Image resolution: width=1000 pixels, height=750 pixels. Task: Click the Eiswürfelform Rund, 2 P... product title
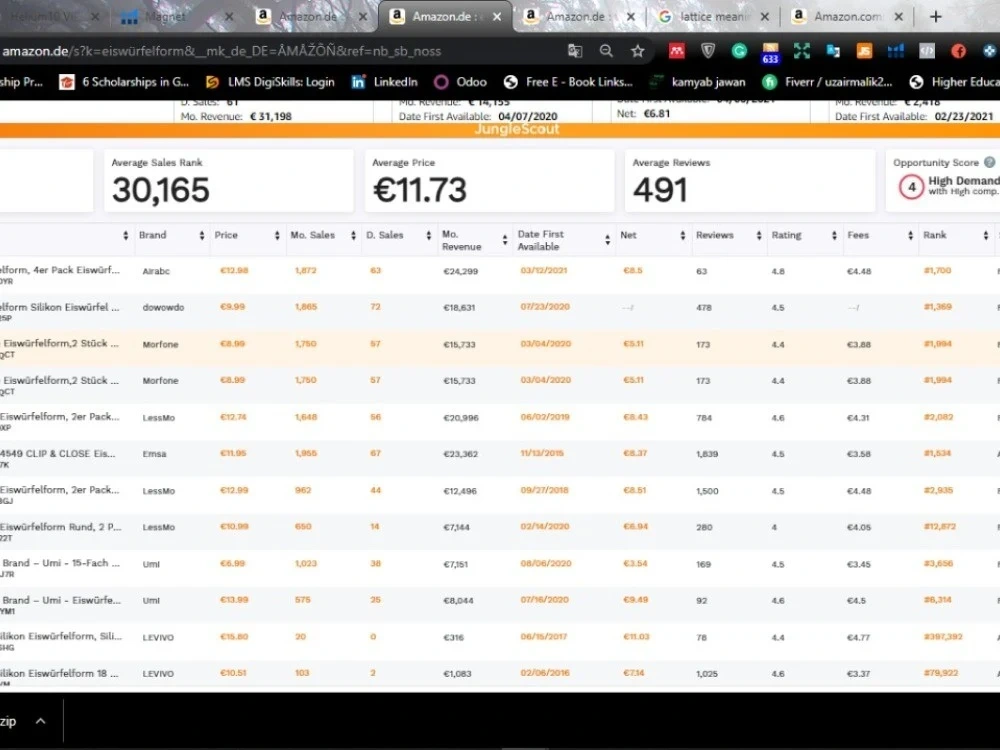(61, 527)
